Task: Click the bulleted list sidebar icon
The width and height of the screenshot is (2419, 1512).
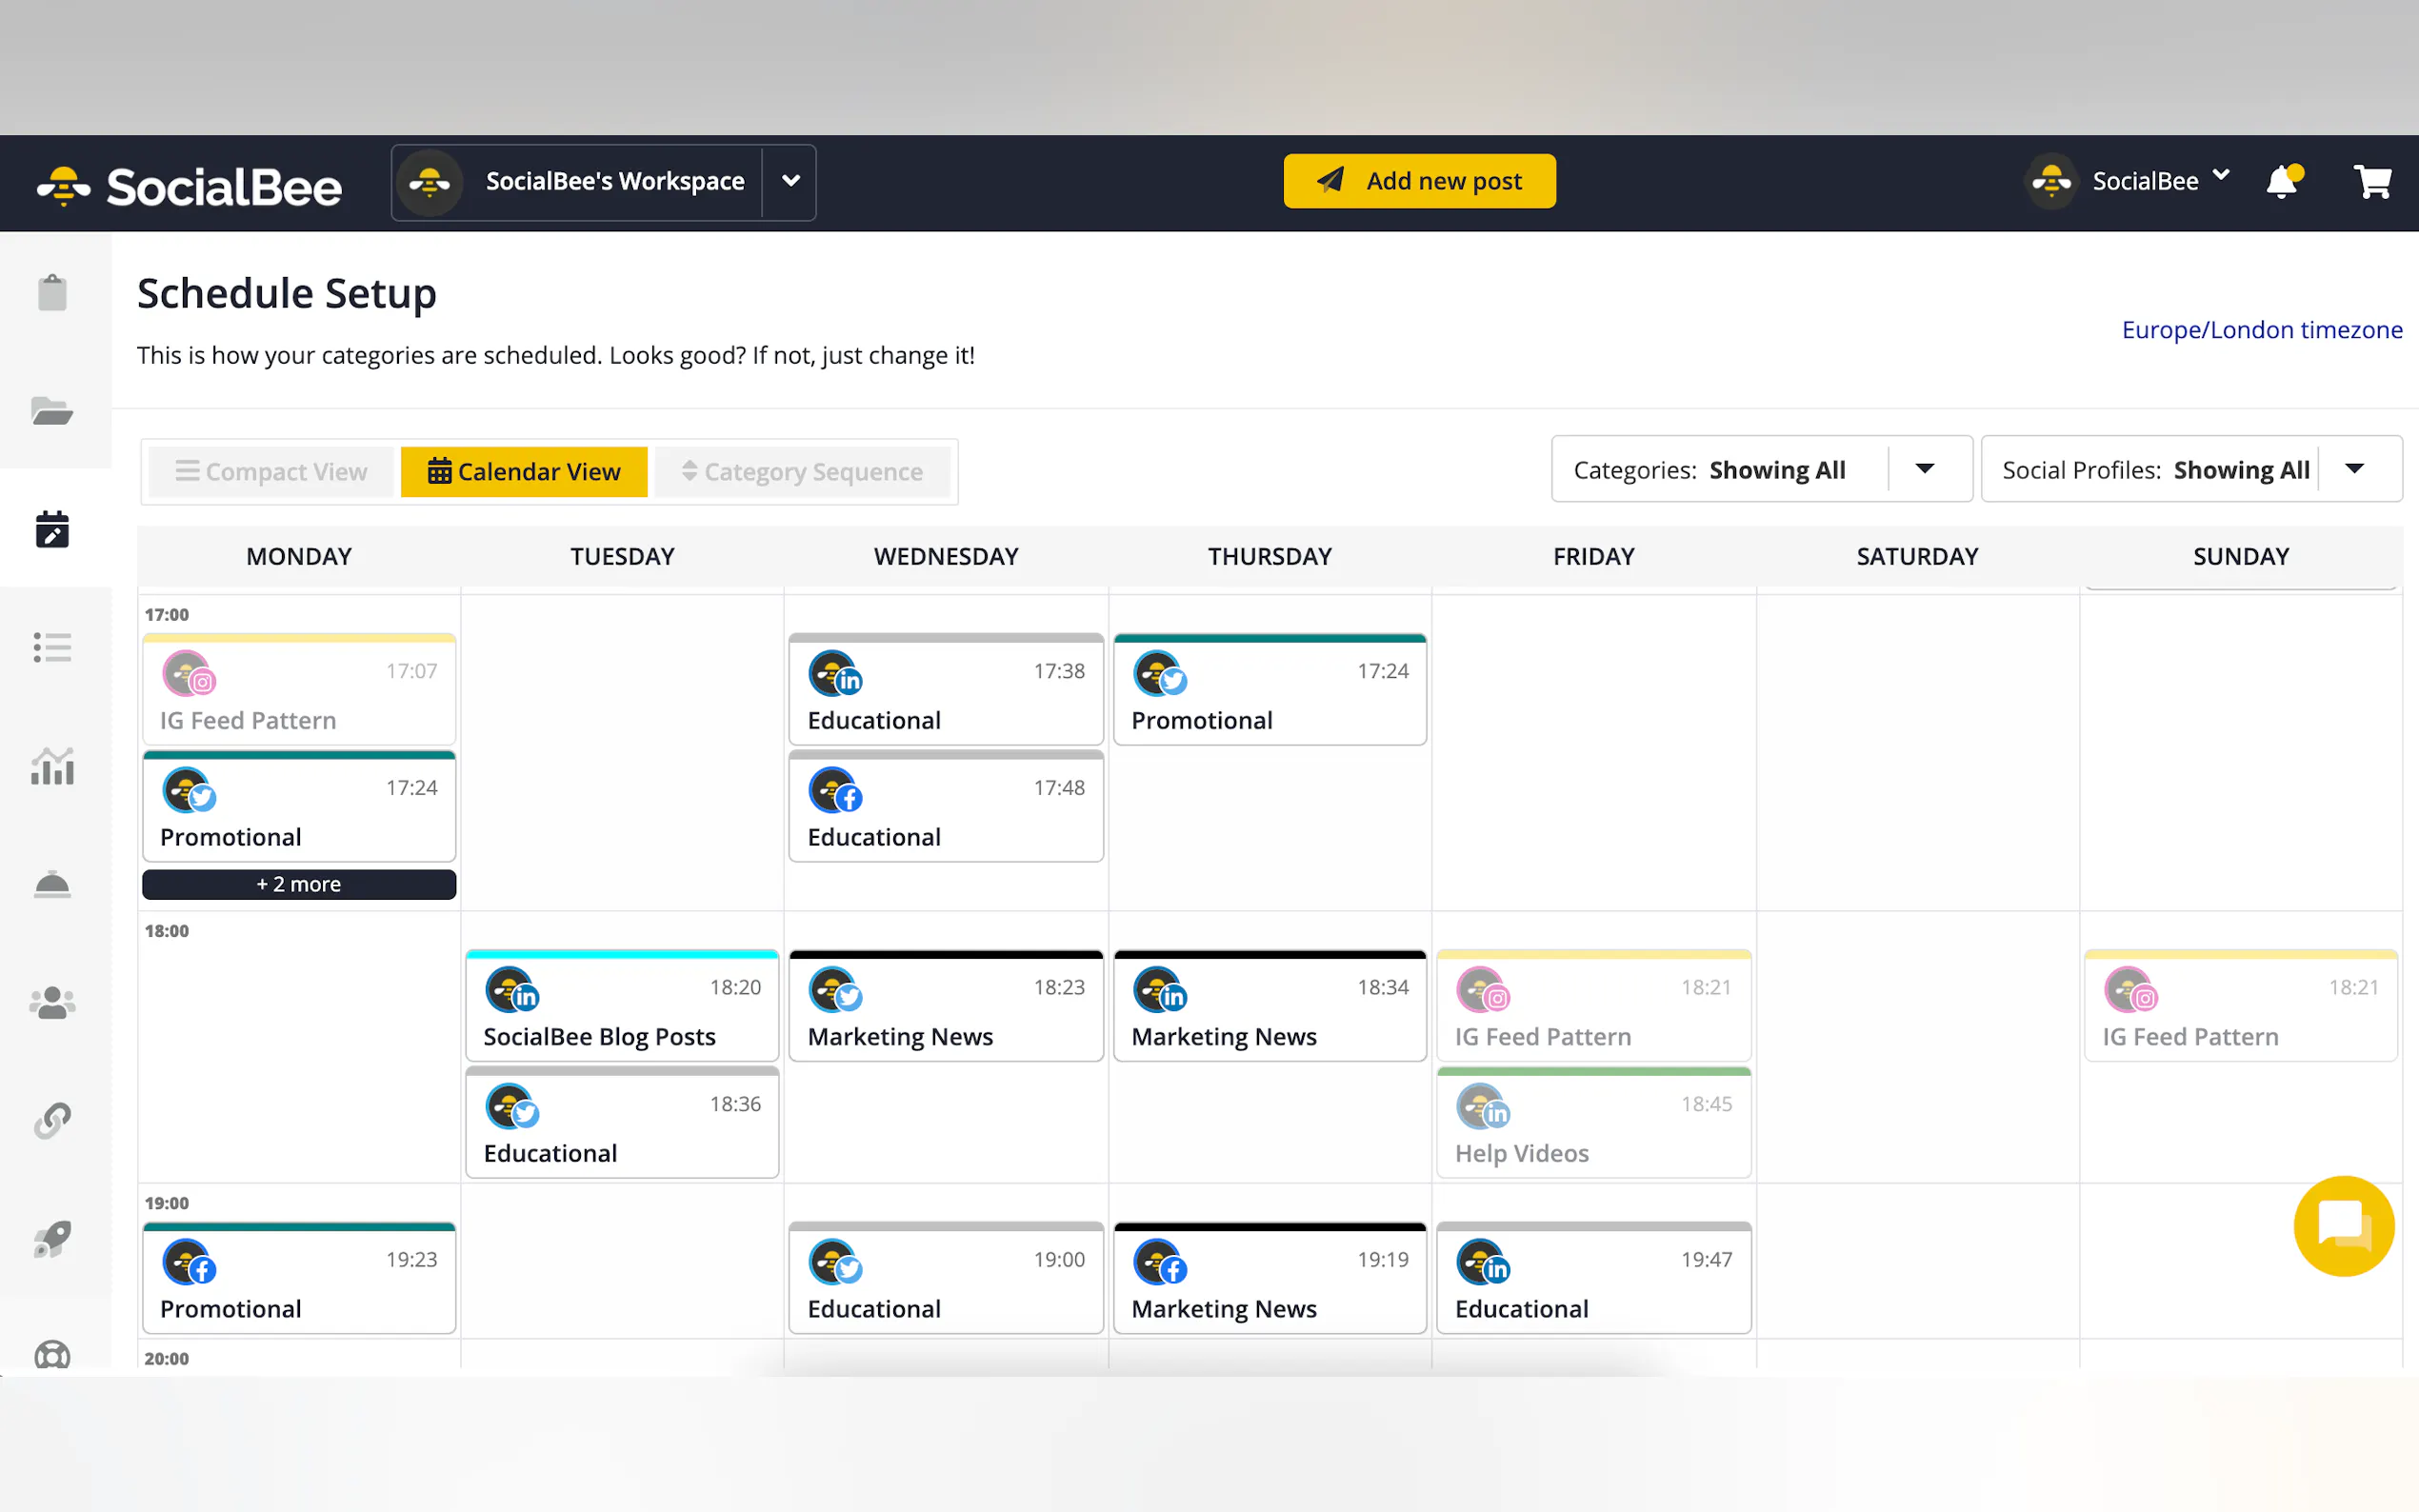Action: coord(52,647)
